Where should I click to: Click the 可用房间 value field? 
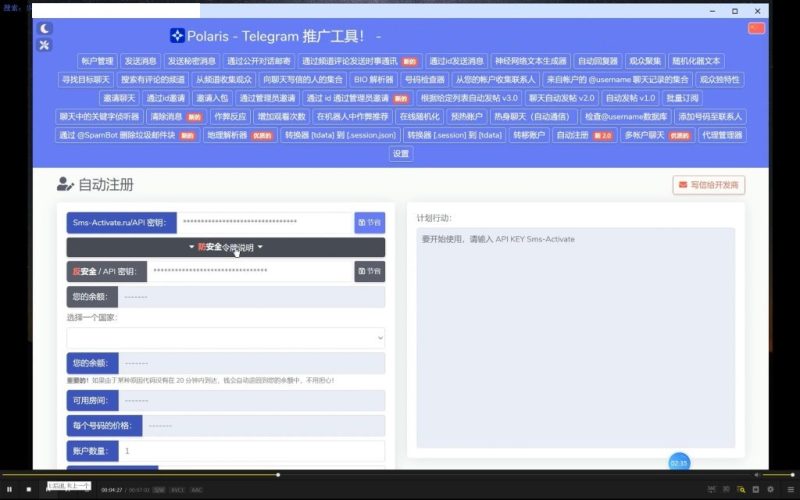point(252,401)
